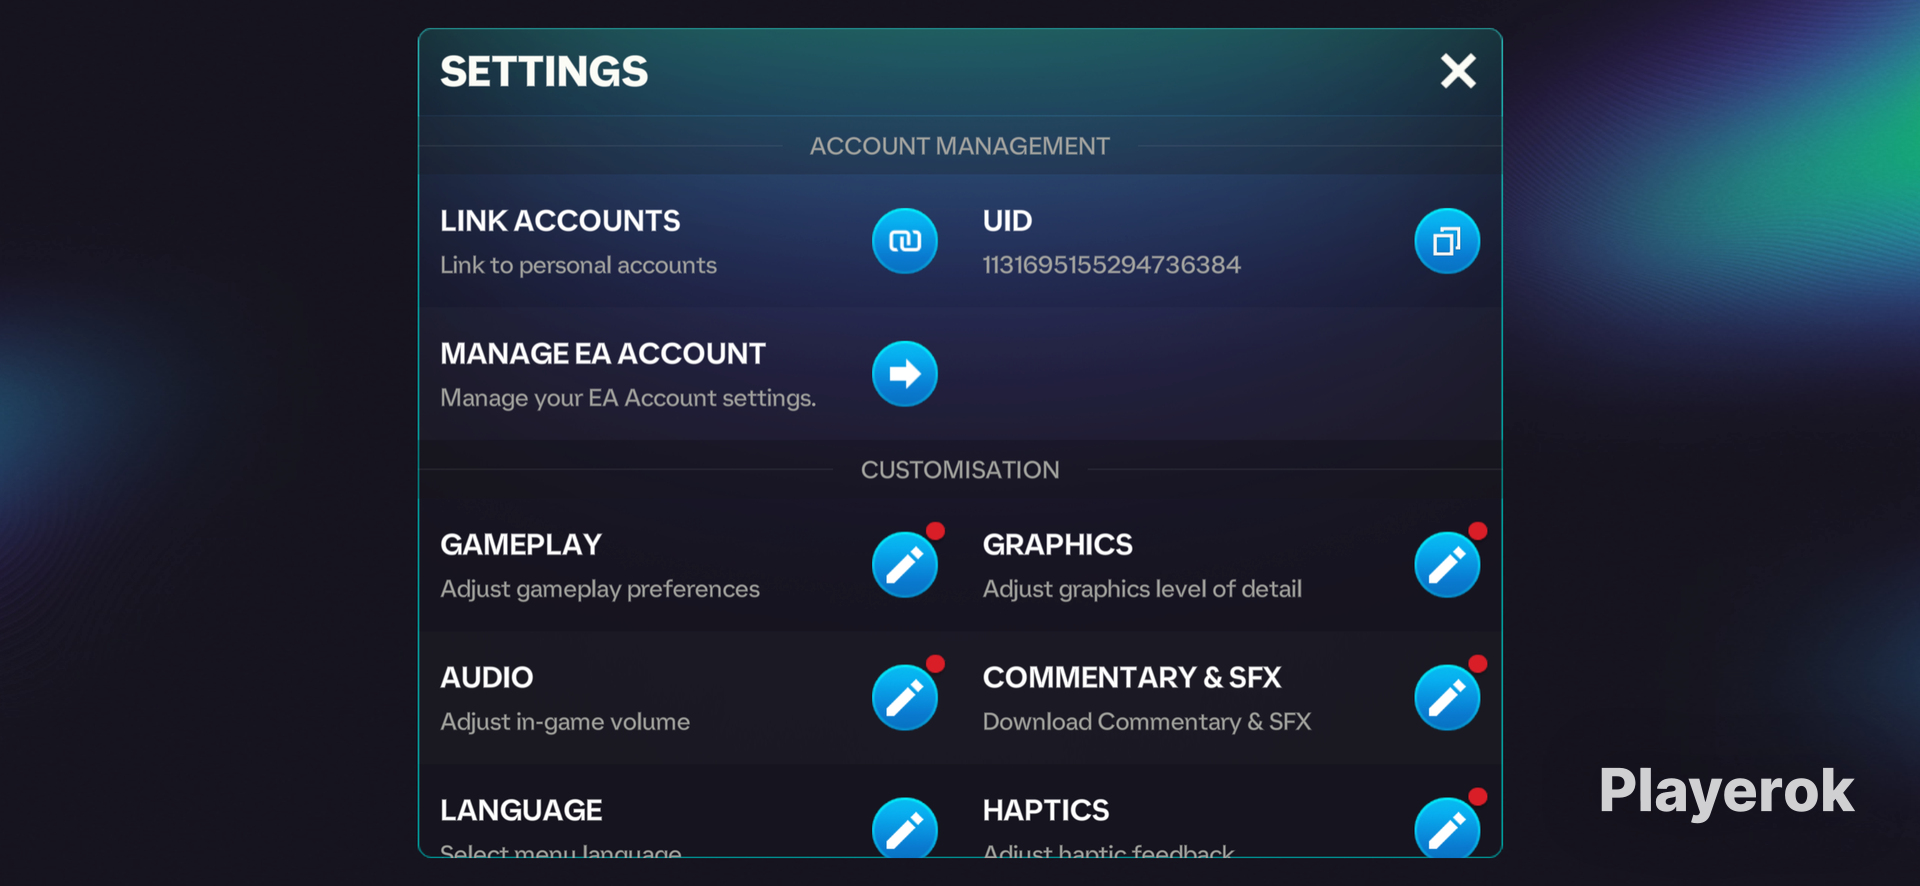Click the Graphics setting title
The height and width of the screenshot is (886, 1920).
coord(1057,545)
